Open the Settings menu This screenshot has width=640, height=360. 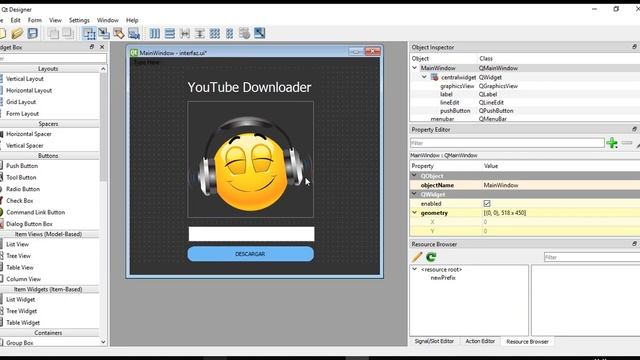[x=79, y=20]
